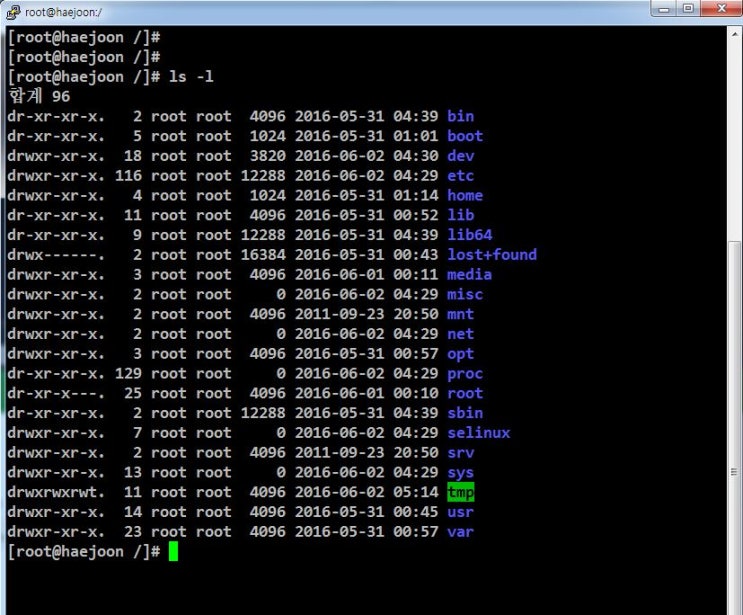Click the 'usr' directory name
743x615 pixels.
tap(461, 512)
